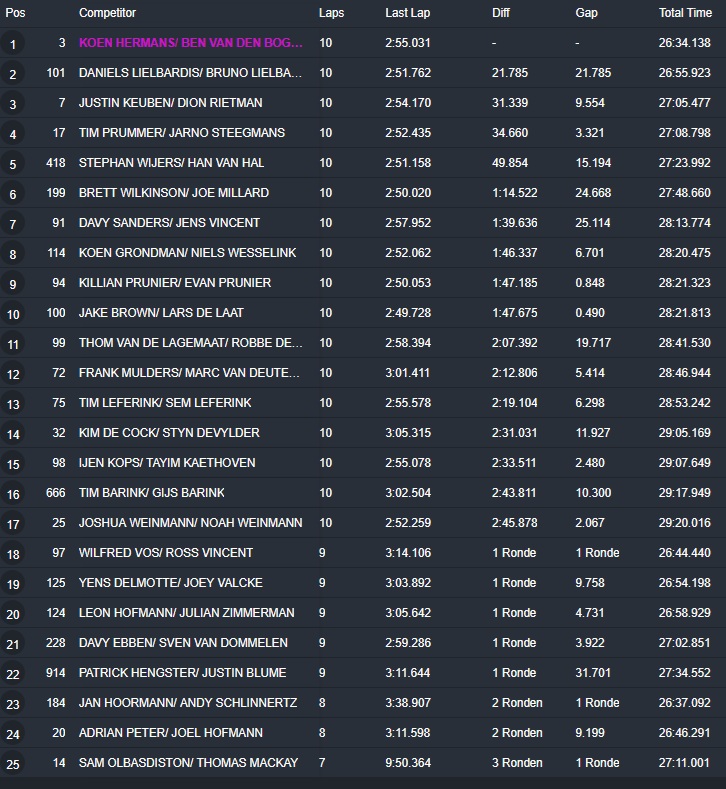
Task: Open highlighted Koen Hermans competitor entry
Action: [190, 43]
